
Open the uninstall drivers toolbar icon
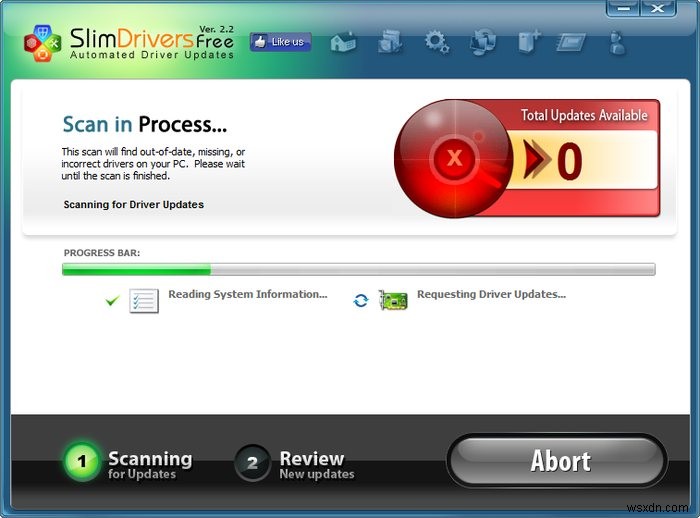pyautogui.click(x=390, y=42)
